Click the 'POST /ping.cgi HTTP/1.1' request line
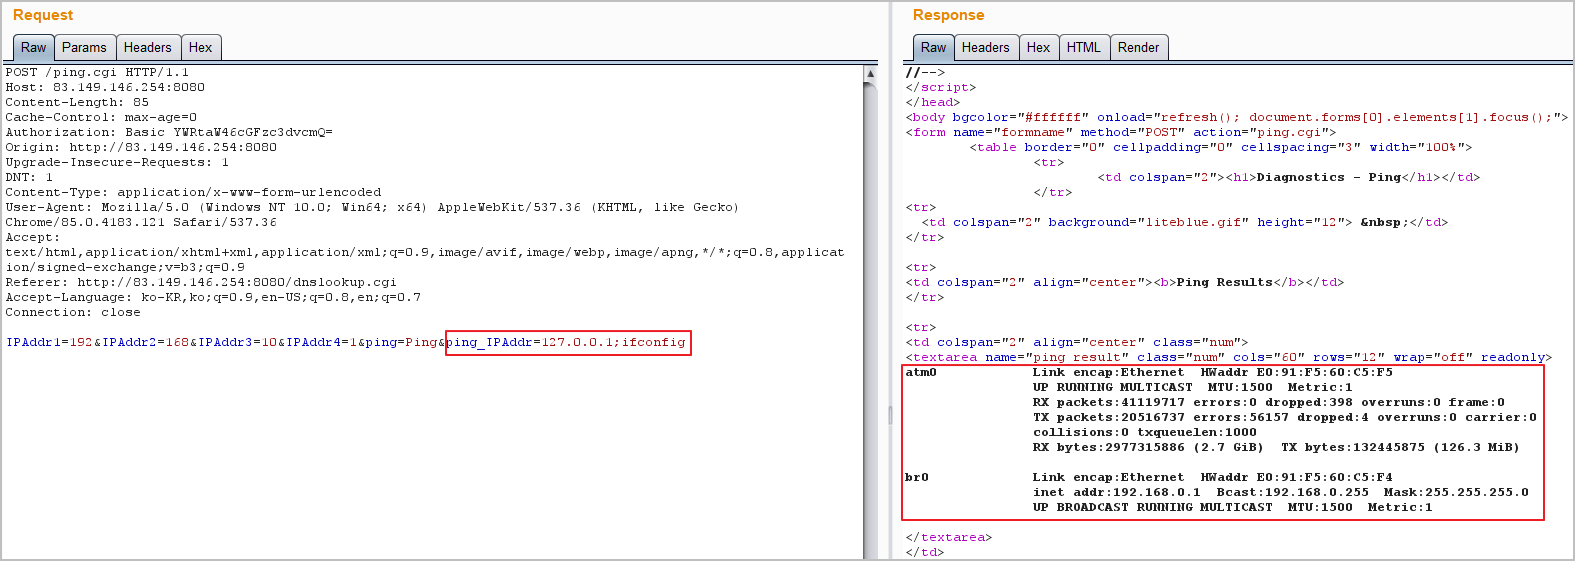The height and width of the screenshot is (561, 1575). point(97,72)
